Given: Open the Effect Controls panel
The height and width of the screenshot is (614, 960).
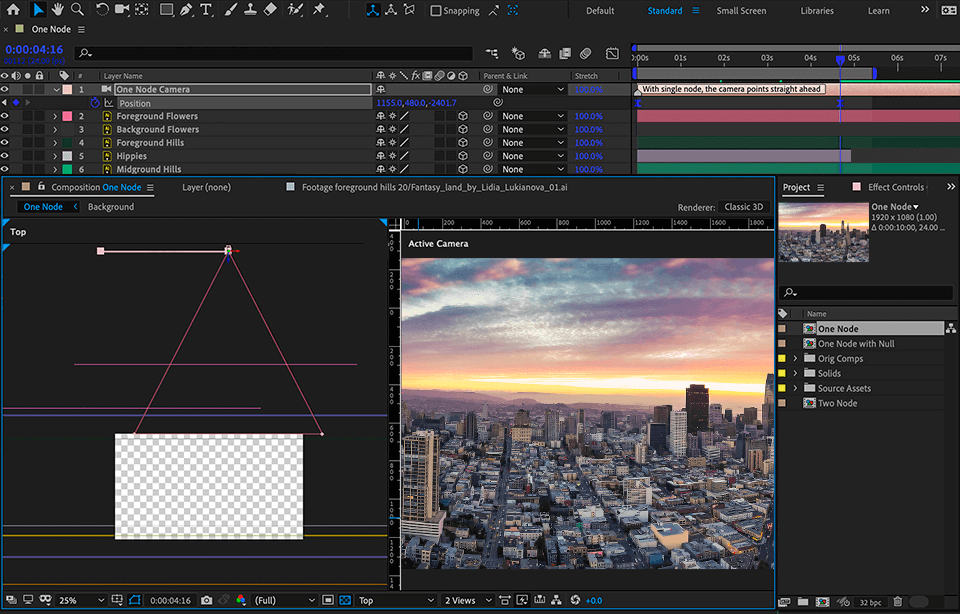Looking at the screenshot, I should coord(897,186).
